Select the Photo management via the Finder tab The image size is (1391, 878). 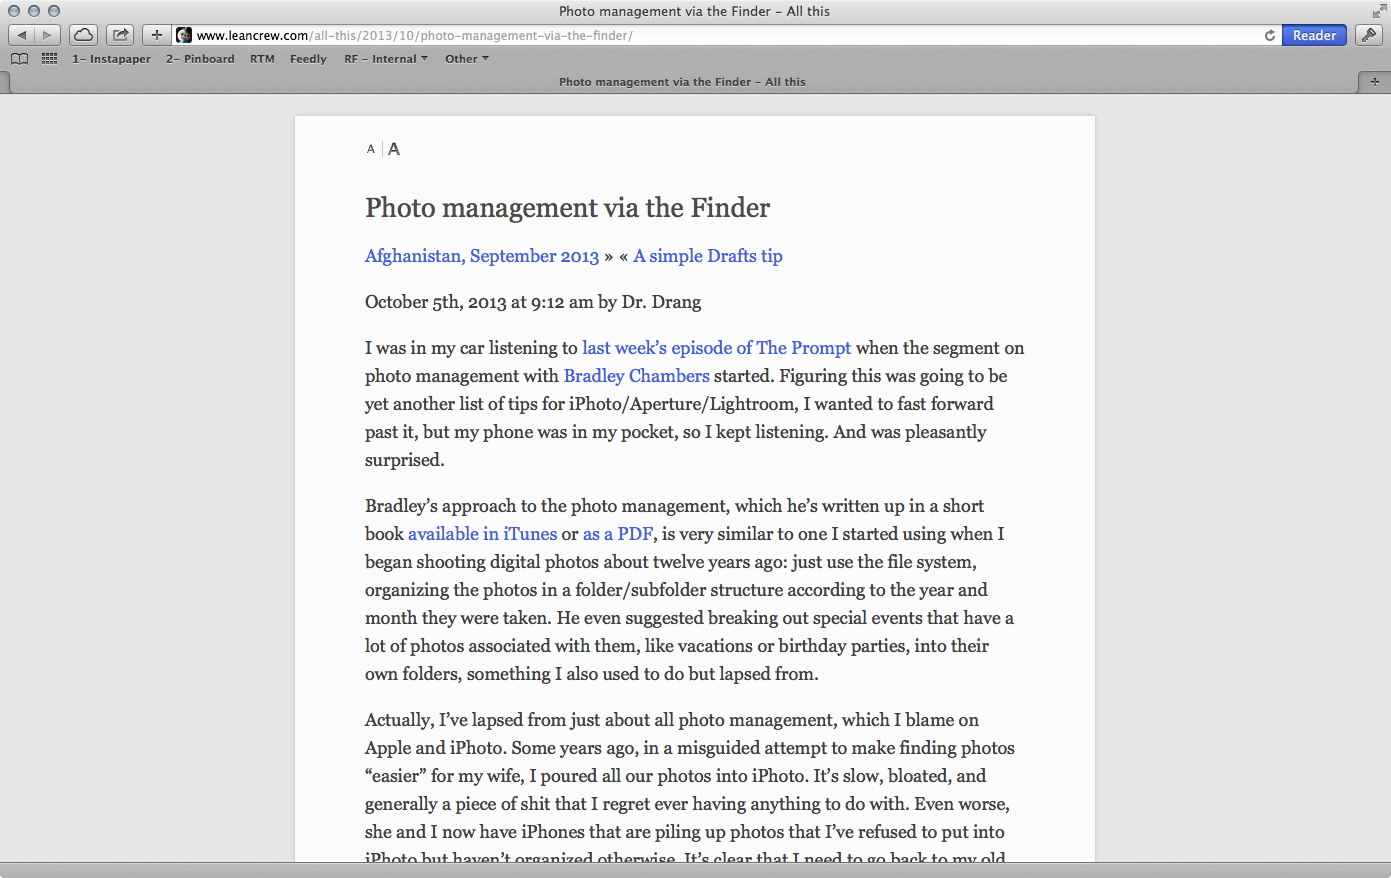click(x=683, y=81)
